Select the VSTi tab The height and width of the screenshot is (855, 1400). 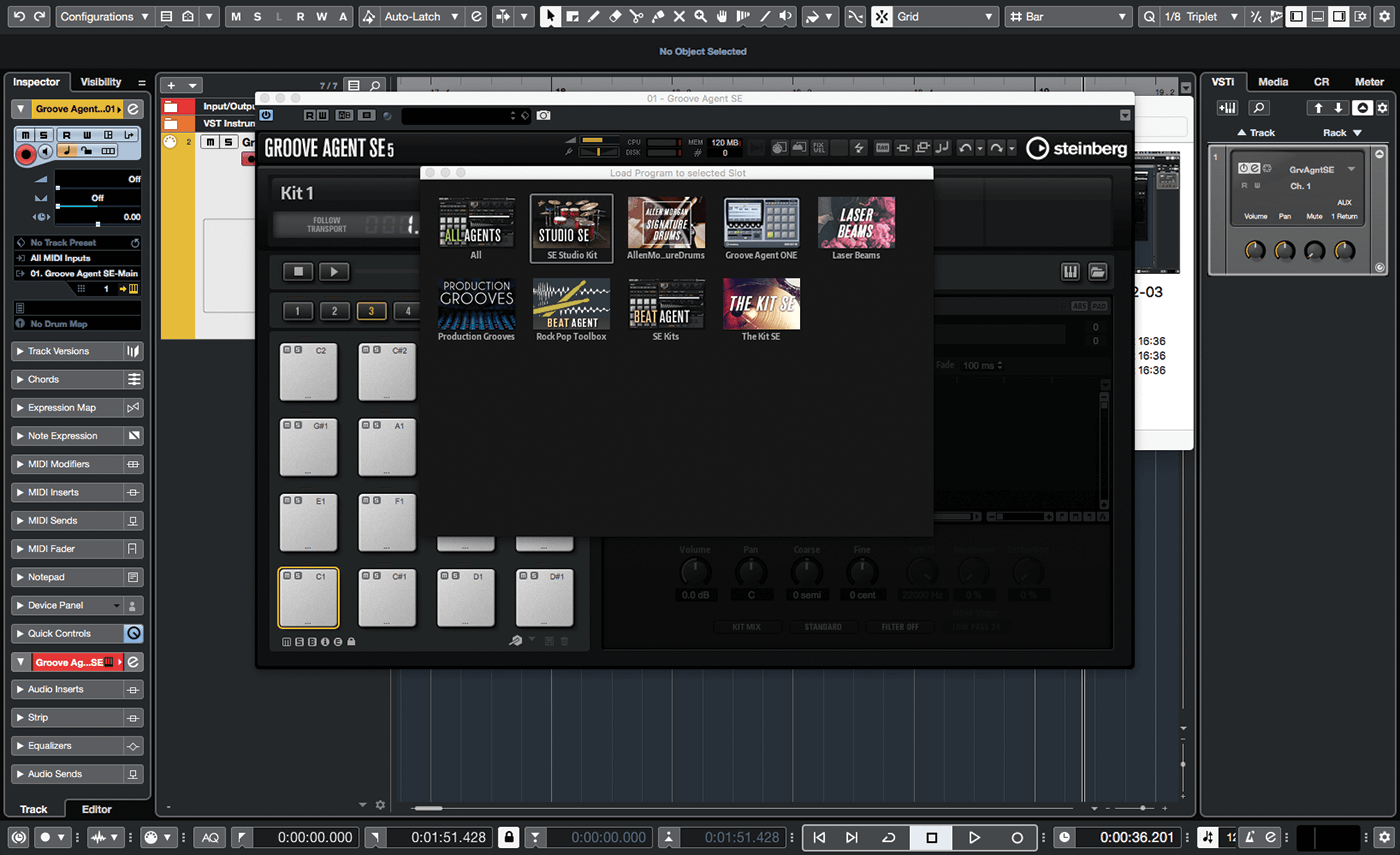pos(1222,82)
